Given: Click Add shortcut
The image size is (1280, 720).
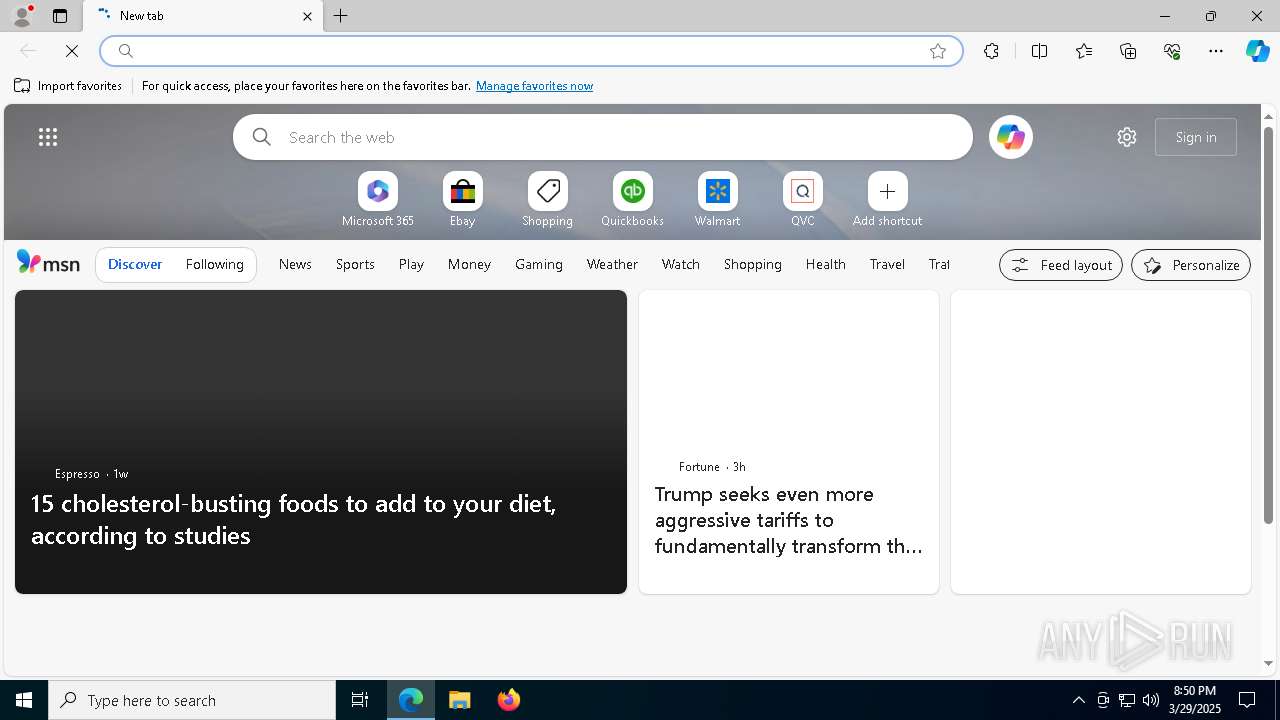Looking at the screenshot, I should point(888,200).
